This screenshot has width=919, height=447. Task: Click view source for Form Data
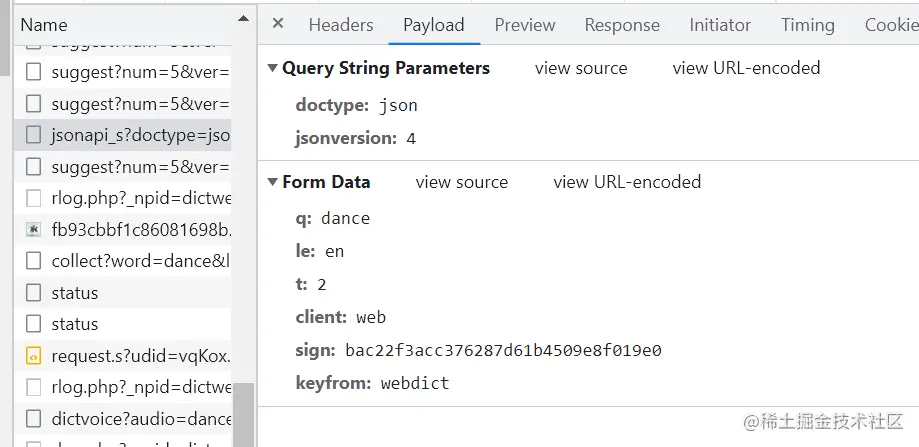[x=462, y=182]
